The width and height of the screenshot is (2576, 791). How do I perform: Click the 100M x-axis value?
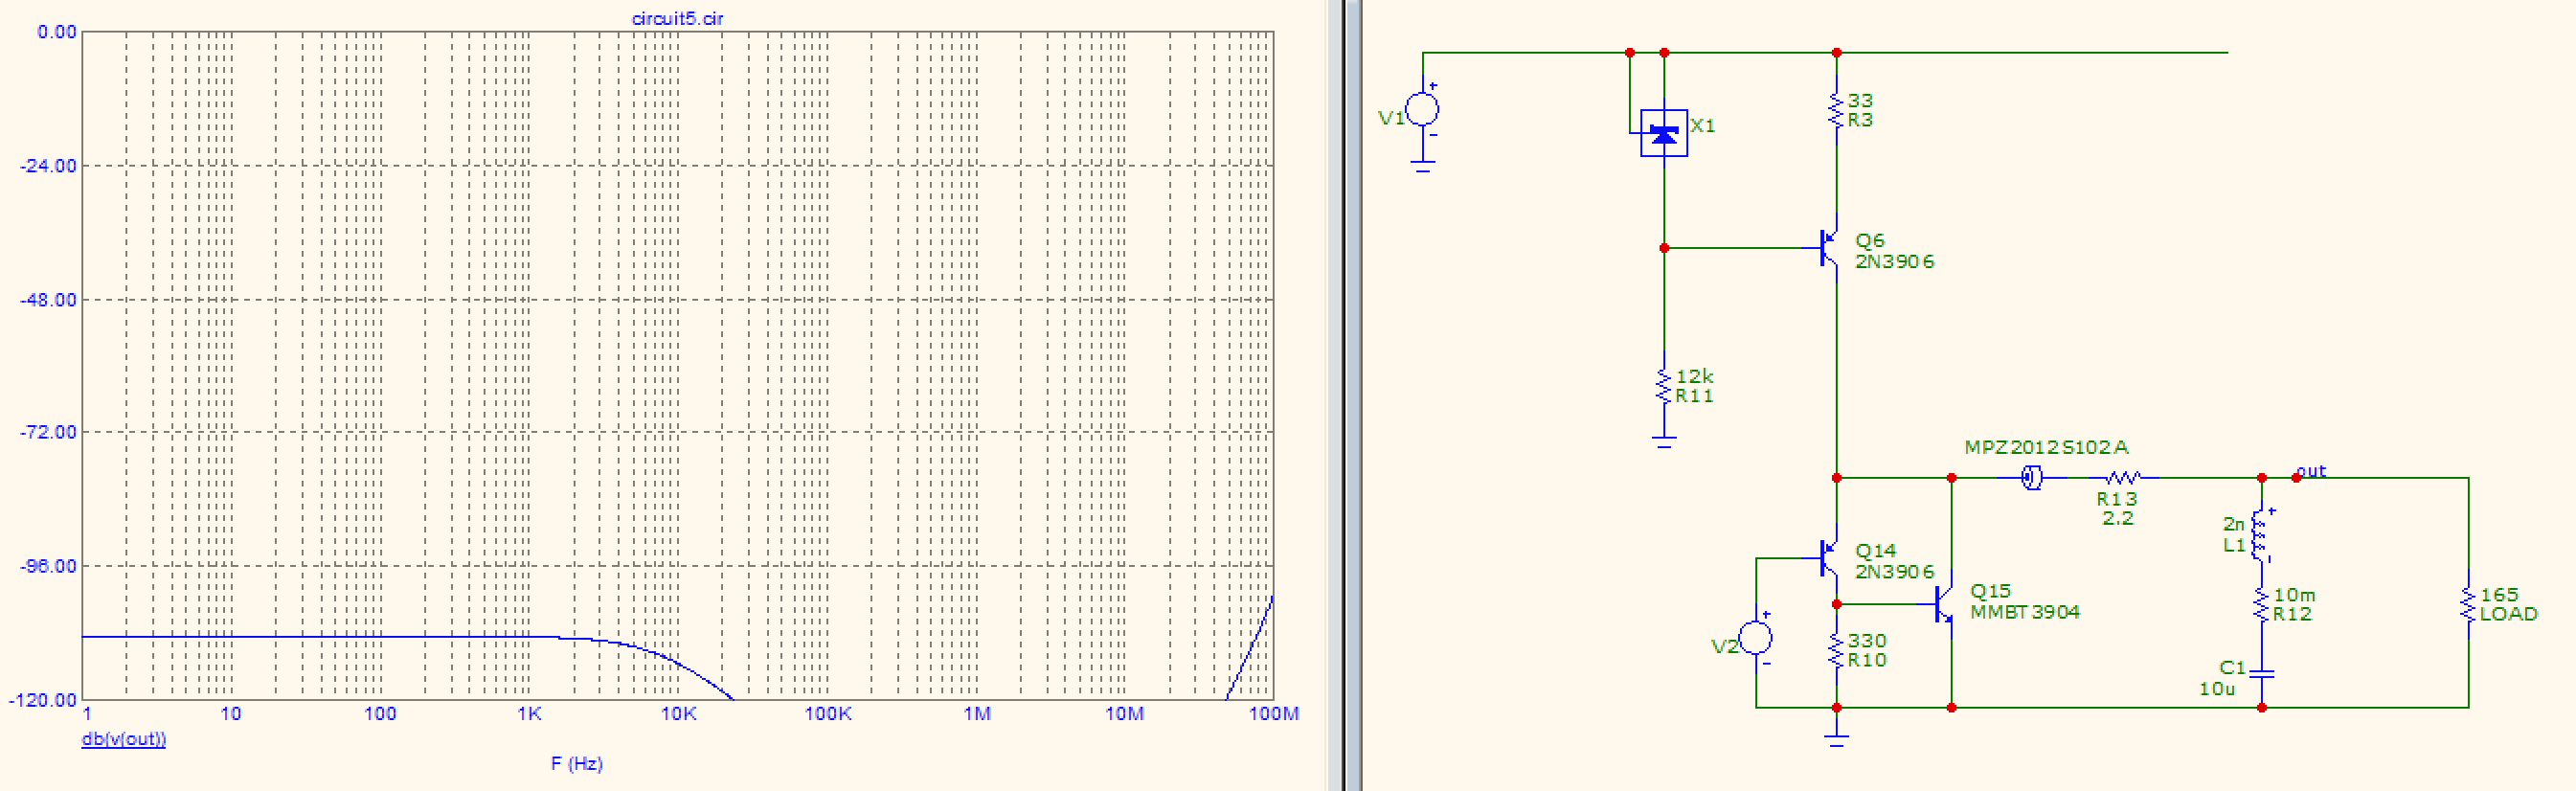[x=1274, y=714]
